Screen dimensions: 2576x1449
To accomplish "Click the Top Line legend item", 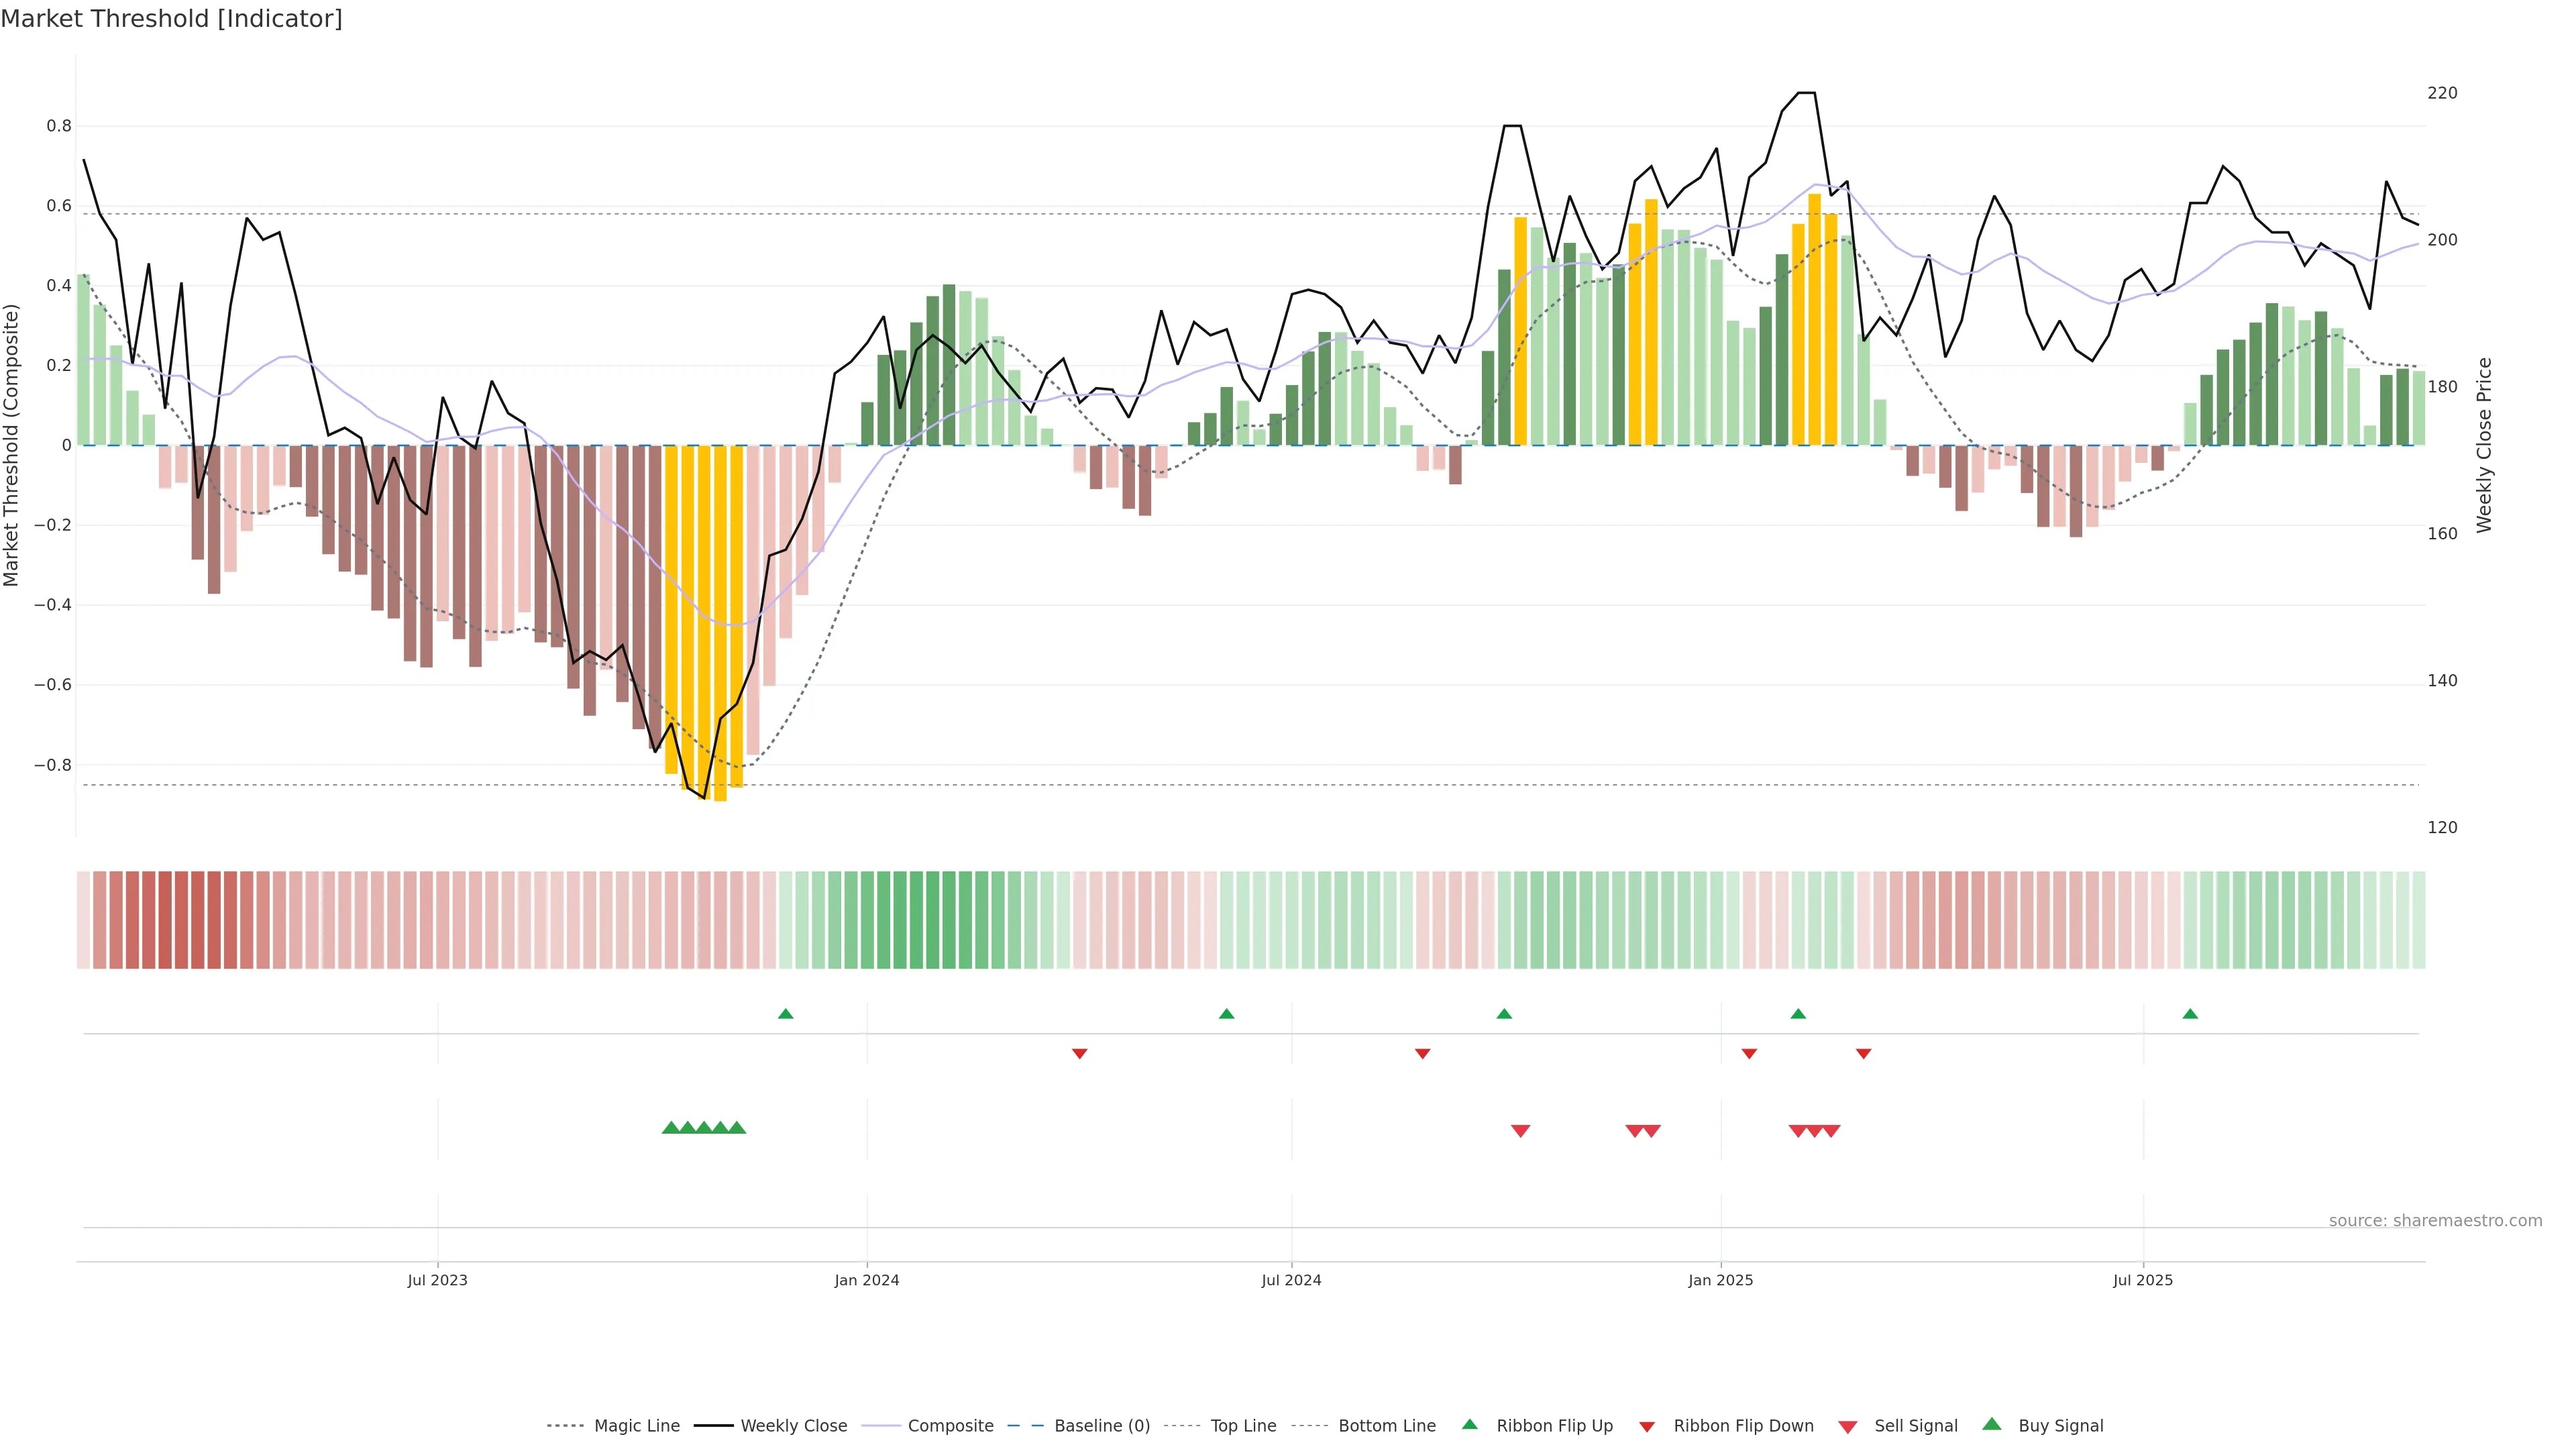I will click(x=1243, y=1426).
